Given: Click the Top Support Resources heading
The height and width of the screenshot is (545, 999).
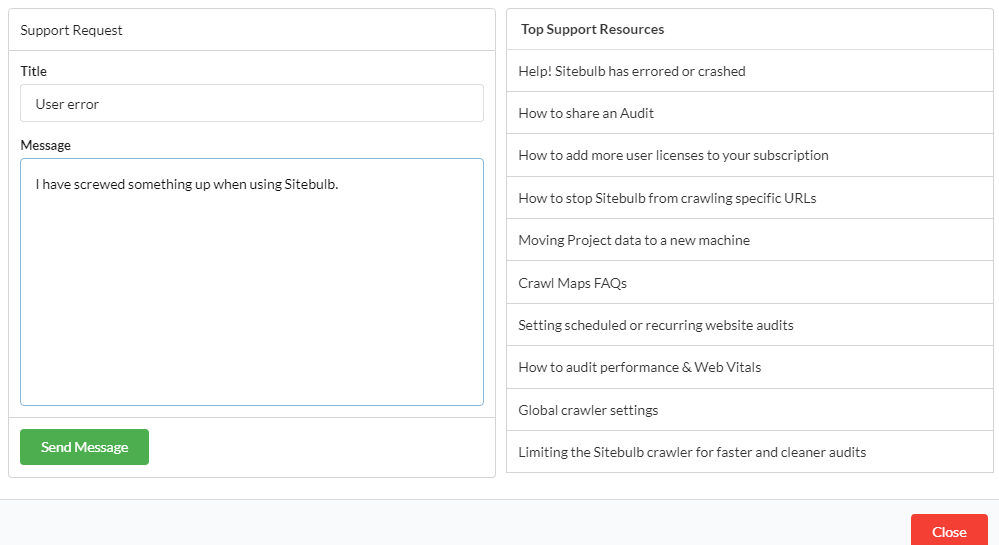Looking at the screenshot, I should coord(593,29).
